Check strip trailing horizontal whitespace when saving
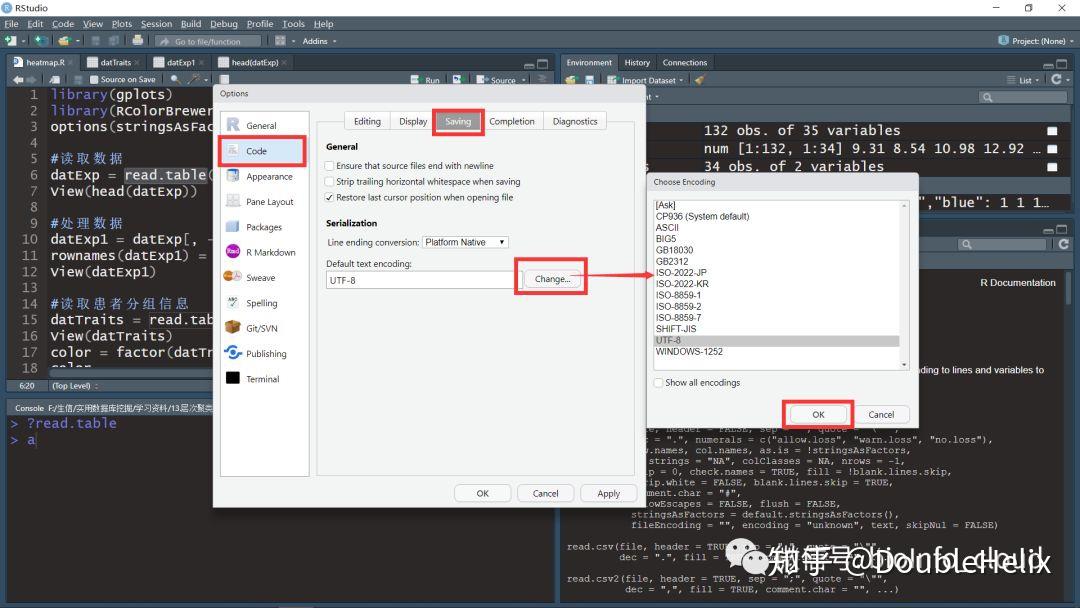The image size is (1080, 608). [329, 180]
